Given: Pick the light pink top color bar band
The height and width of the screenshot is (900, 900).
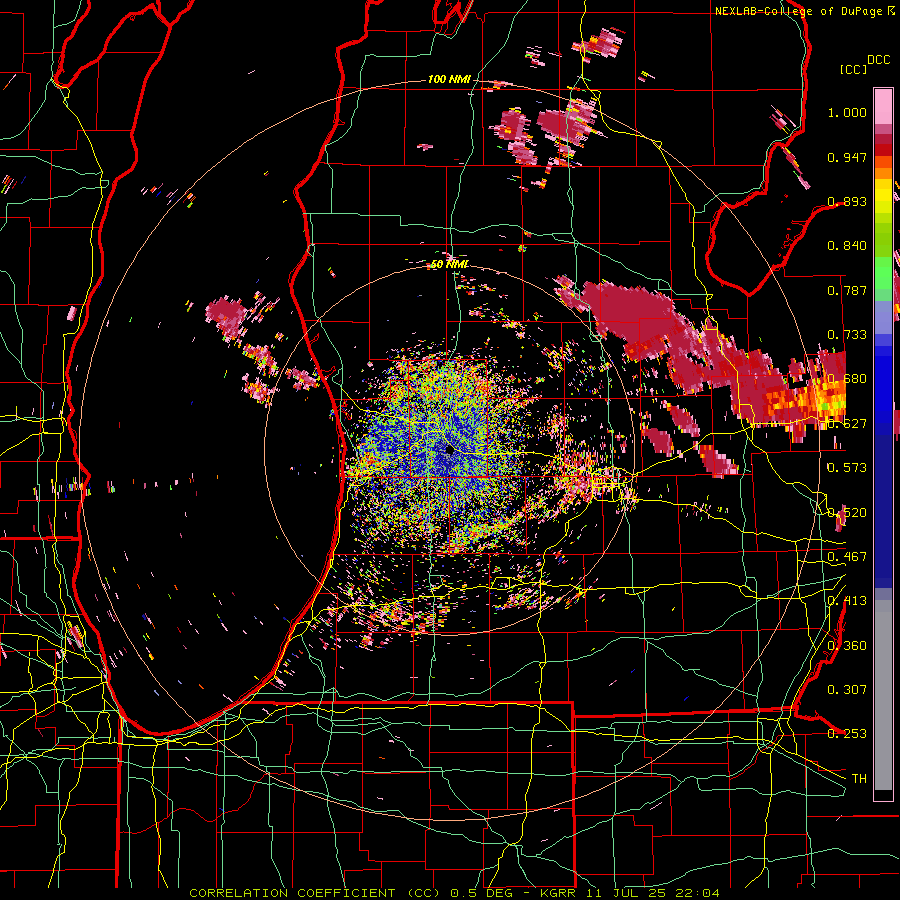Looking at the screenshot, I should click(x=883, y=107).
